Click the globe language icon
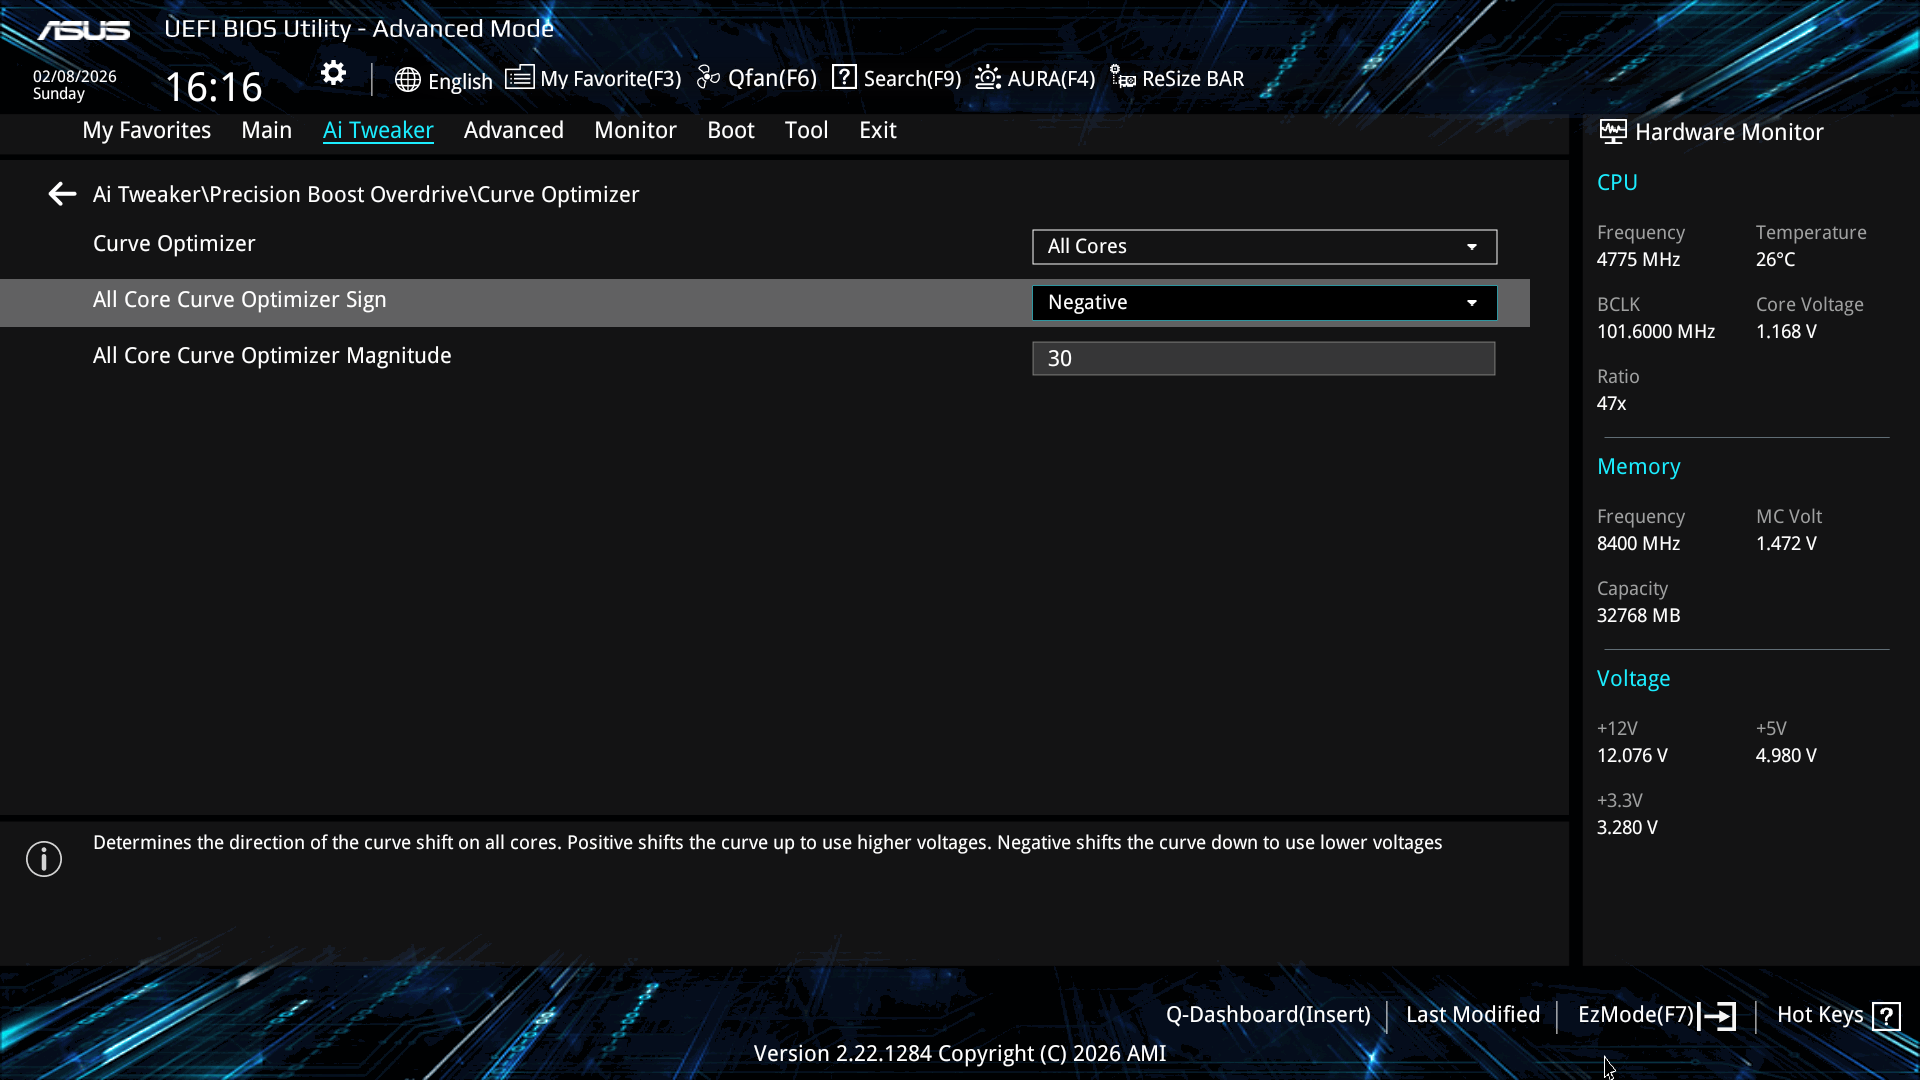Image resolution: width=1920 pixels, height=1080 pixels. pyautogui.click(x=407, y=80)
